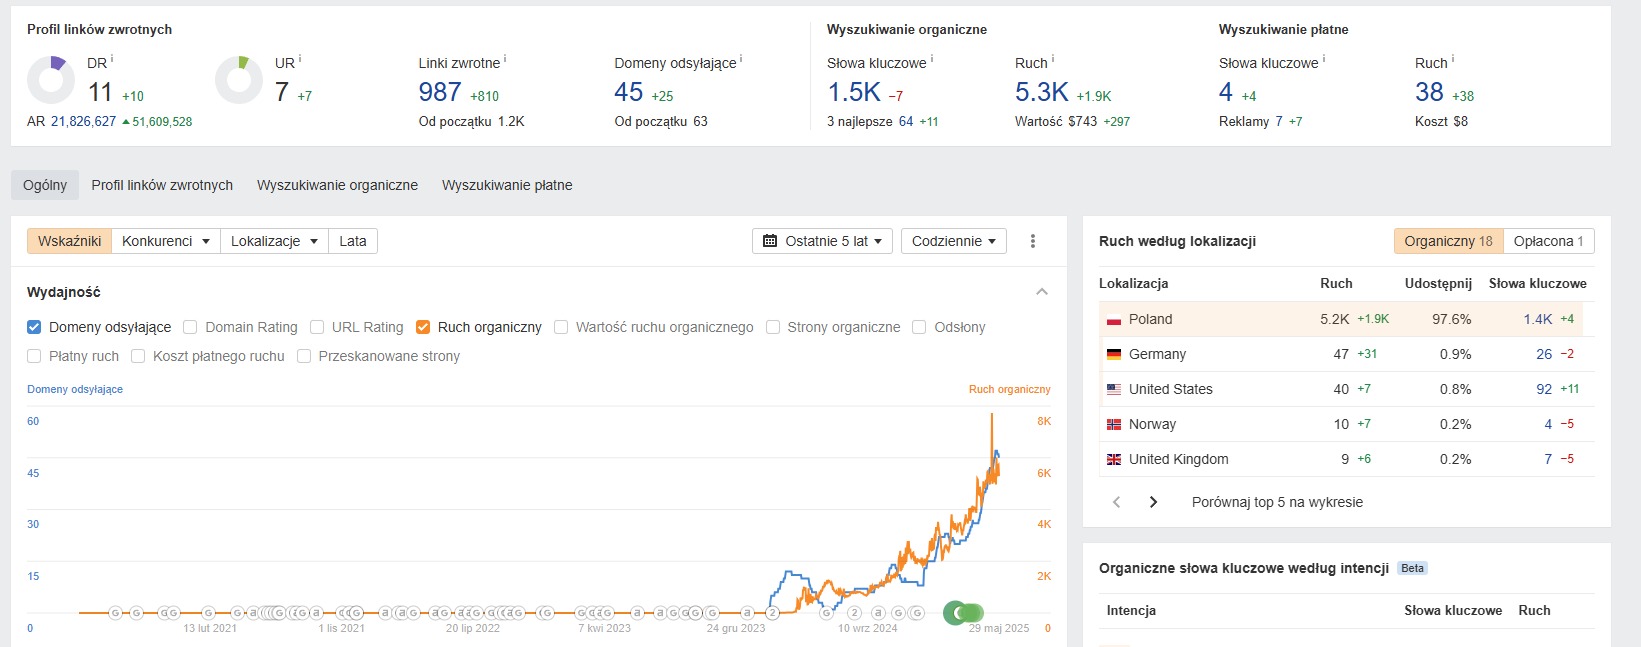The height and width of the screenshot is (647, 1641).
Task: Enable the Domain Rating checkbox
Action: pyautogui.click(x=190, y=327)
